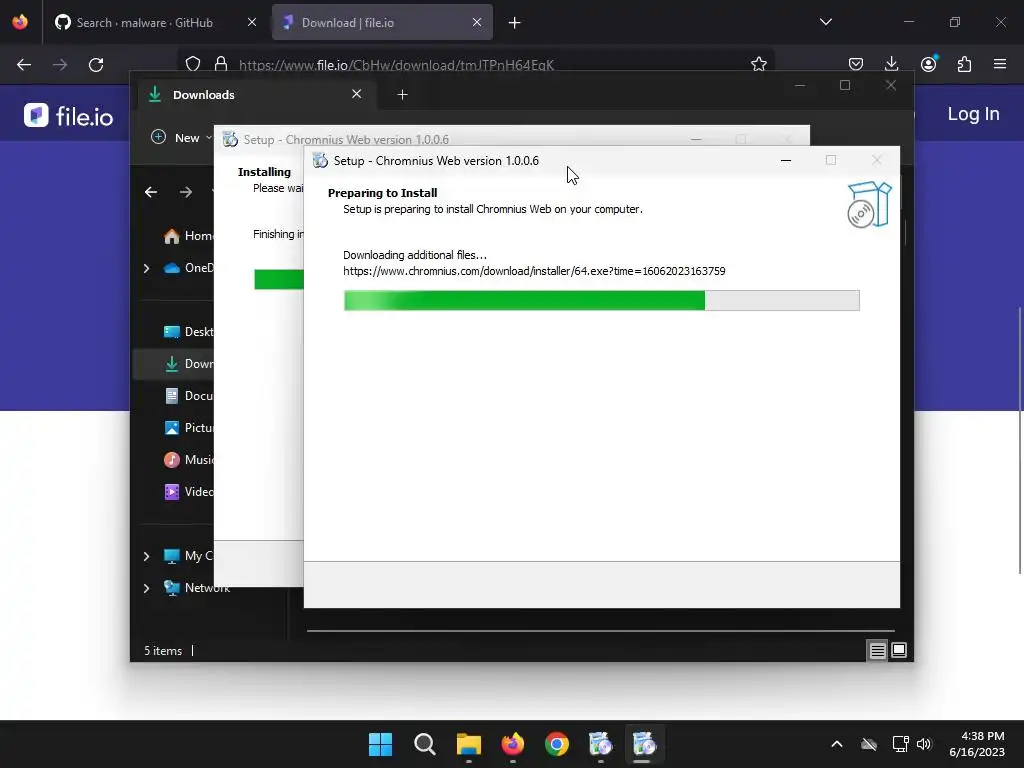
Task: Open Firefox from the taskbar
Action: (x=513, y=744)
